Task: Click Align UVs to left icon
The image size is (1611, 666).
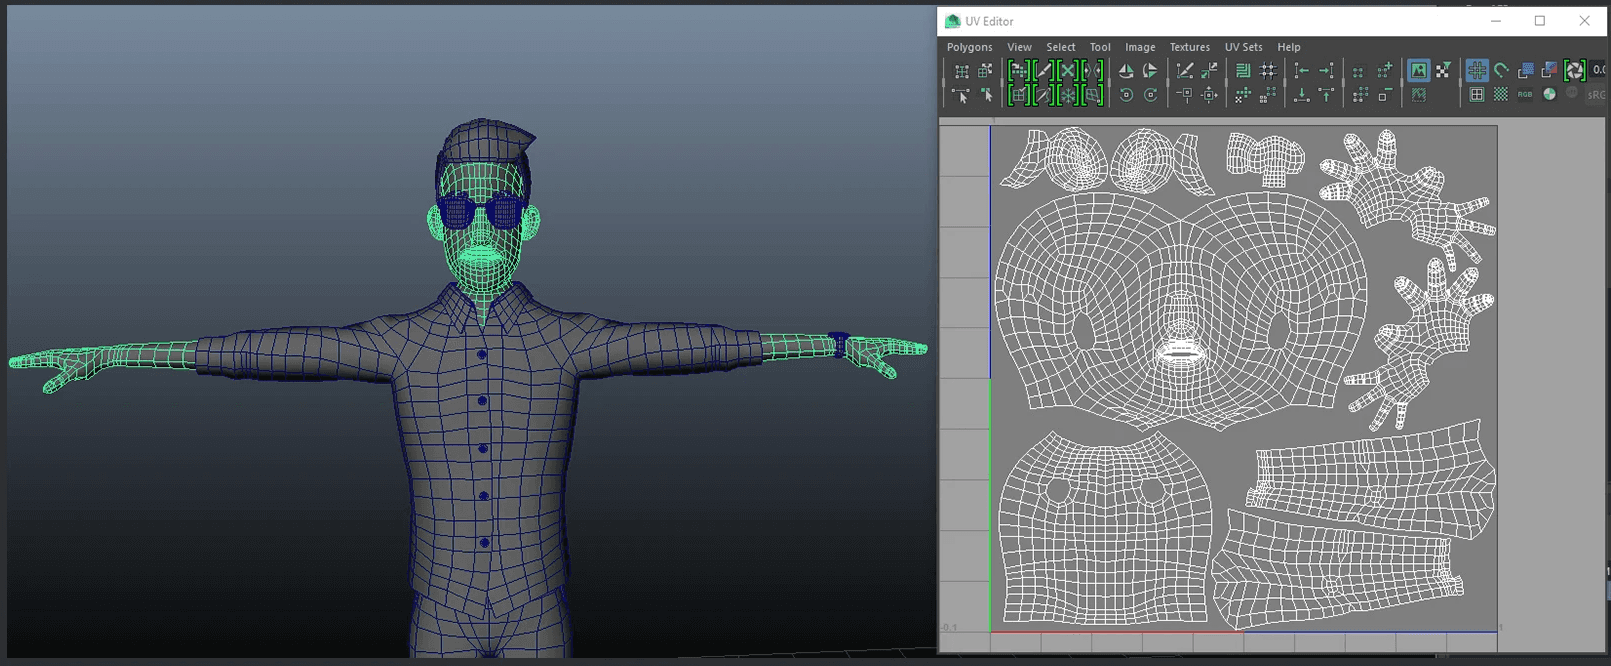Action: 1301,71
